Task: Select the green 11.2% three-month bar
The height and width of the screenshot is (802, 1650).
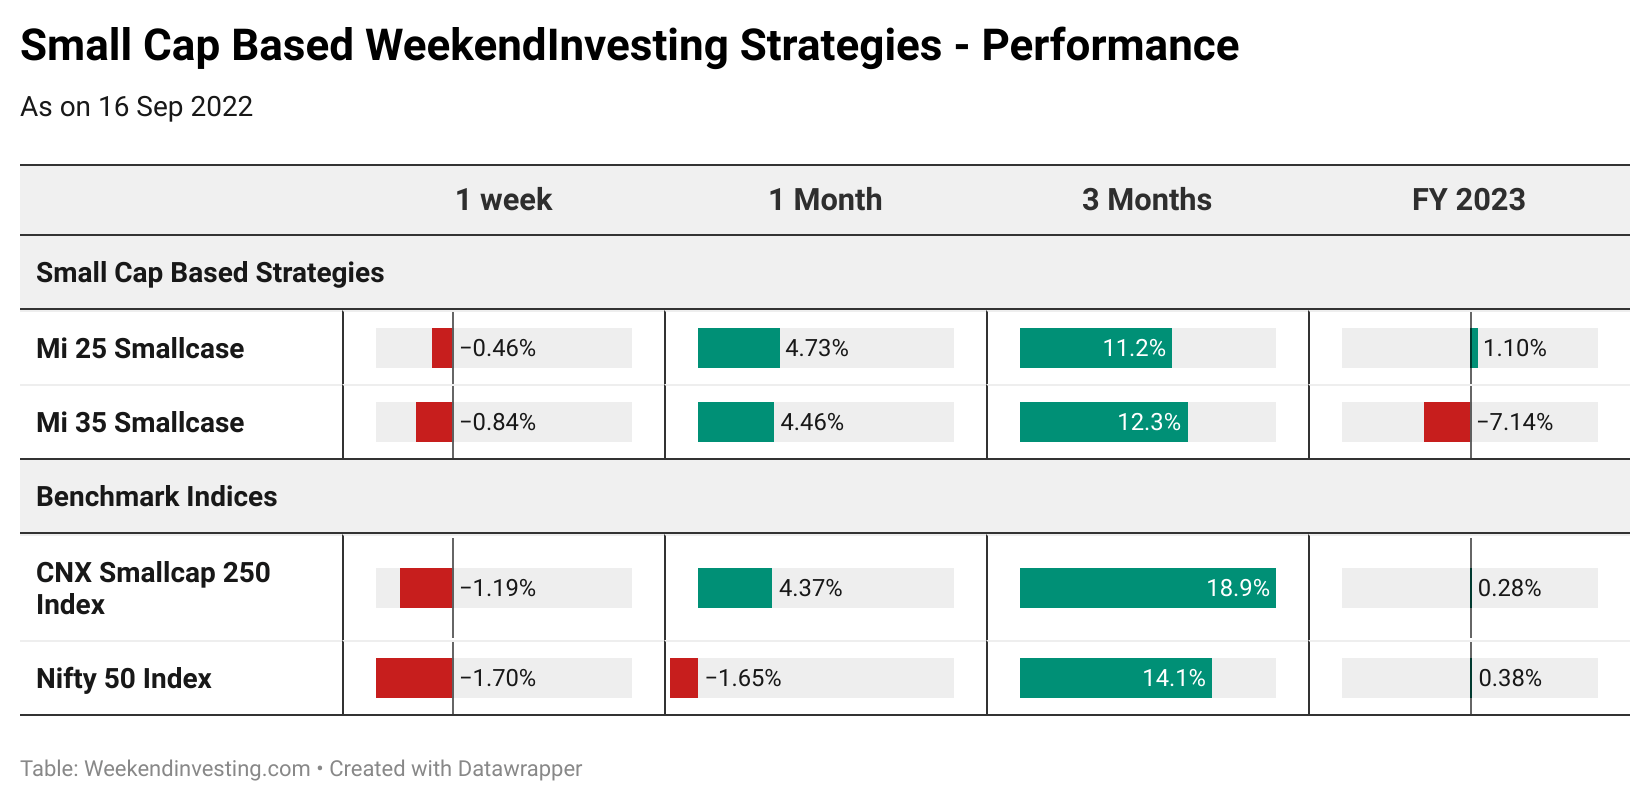Action: (1095, 348)
